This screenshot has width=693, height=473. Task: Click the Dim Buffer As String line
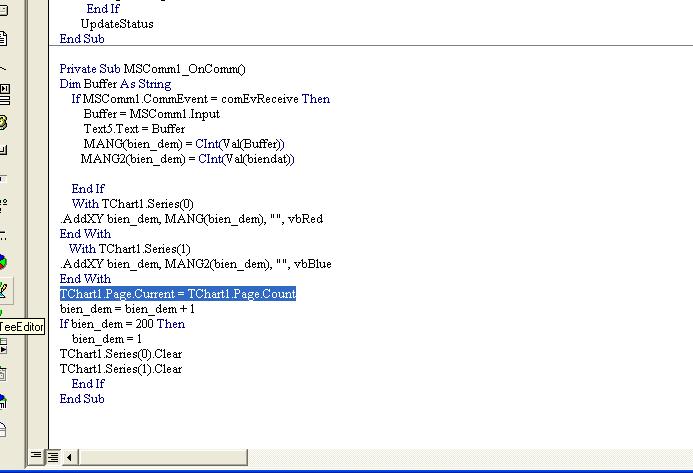[115, 84]
